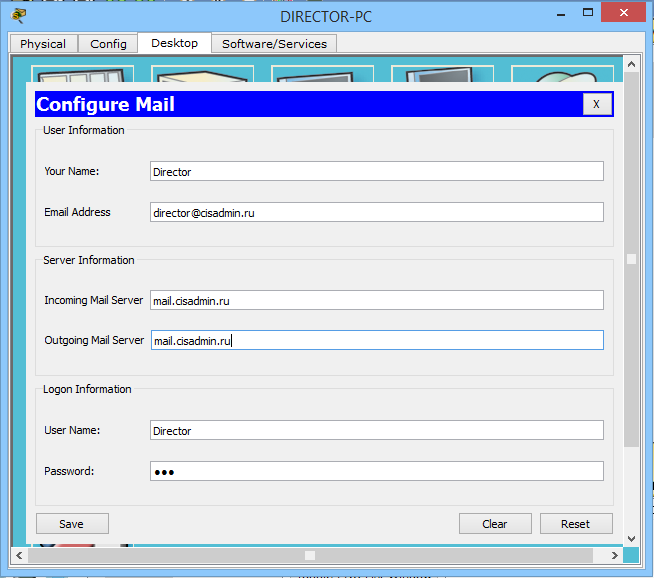The width and height of the screenshot is (654, 578).
Task: Click the Incoming Mail Server field
Action: [377, 300]
